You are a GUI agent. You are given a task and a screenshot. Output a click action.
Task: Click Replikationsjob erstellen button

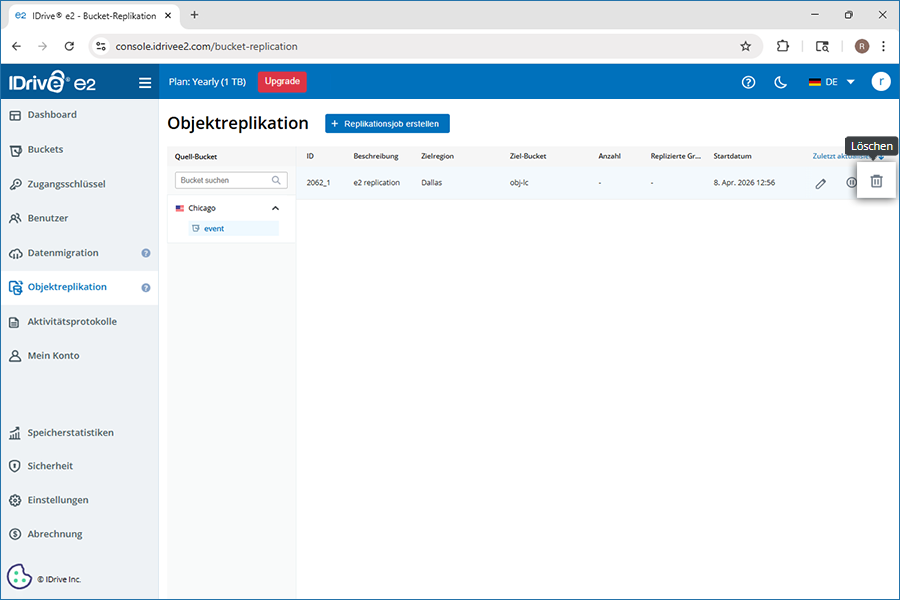388,123
